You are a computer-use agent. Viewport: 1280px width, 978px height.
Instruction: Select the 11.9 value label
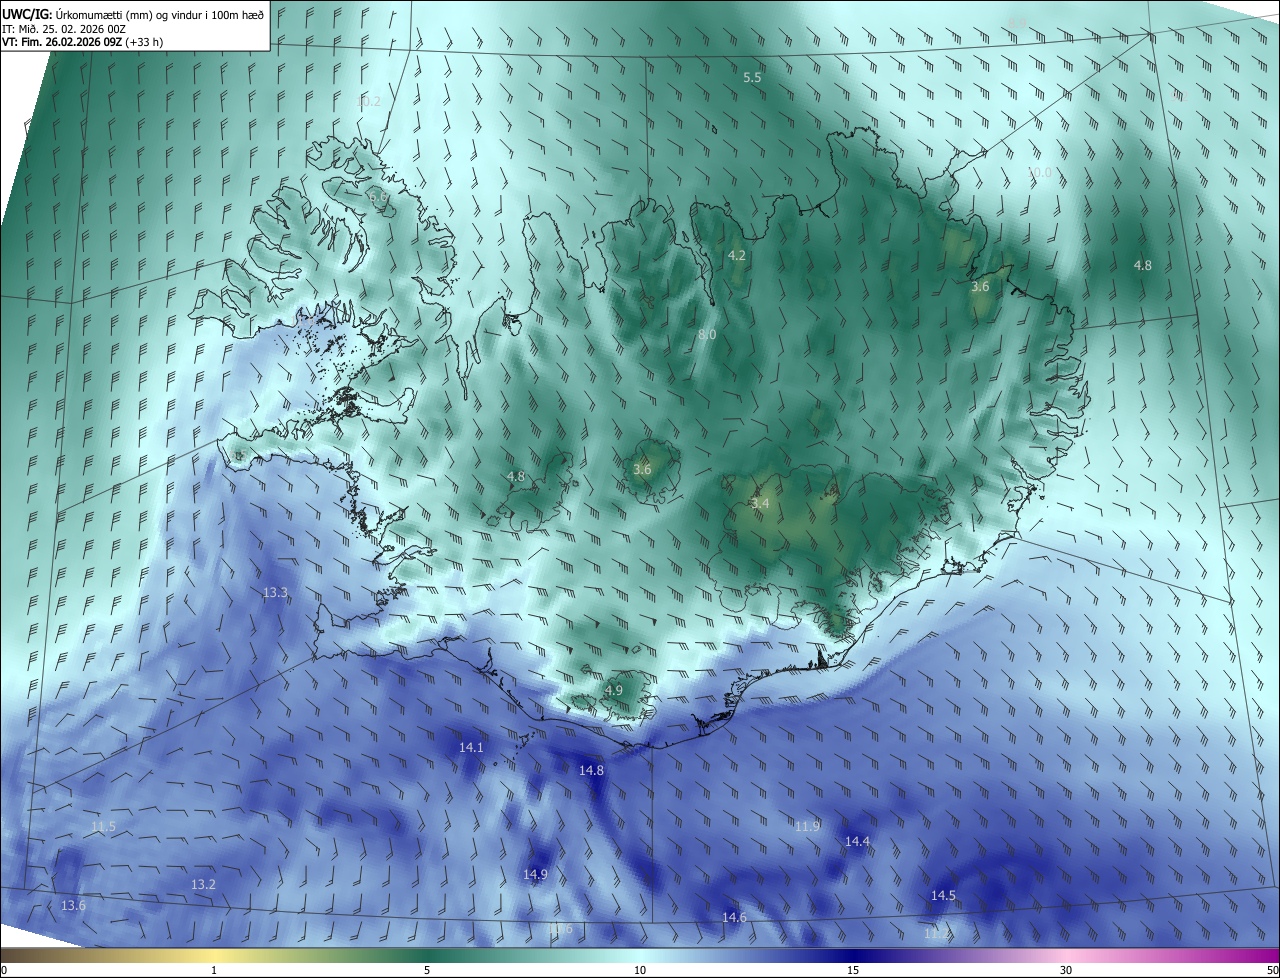tap(807, 826)
